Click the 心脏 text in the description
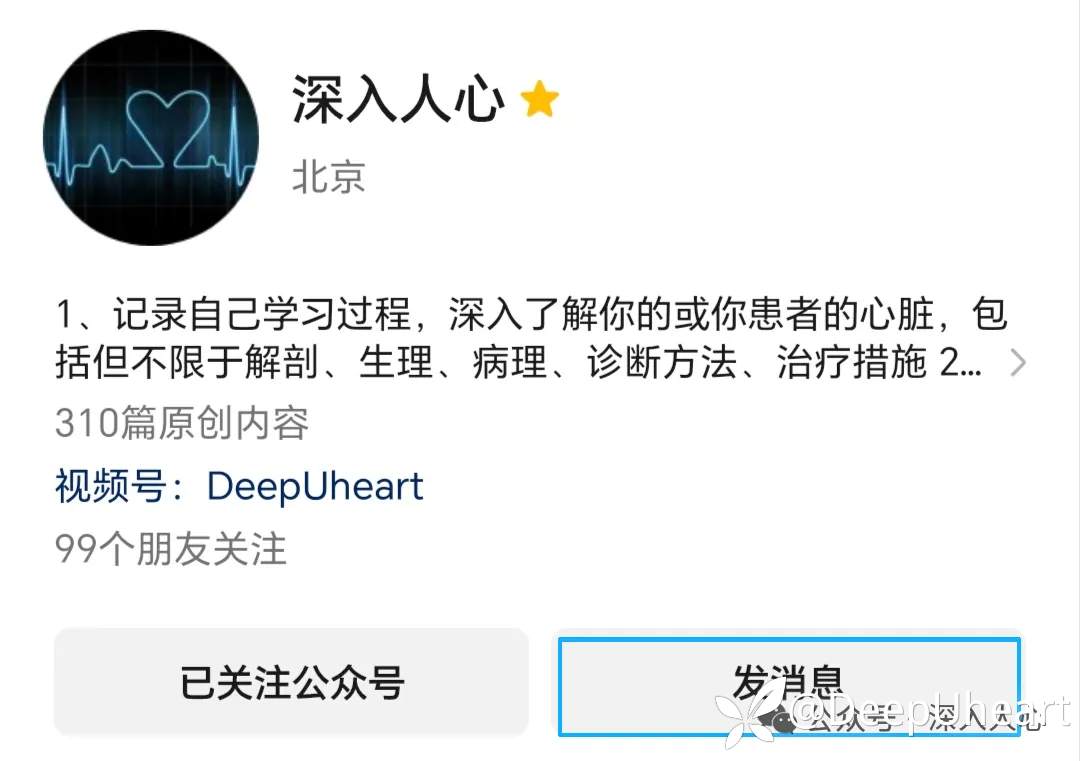 click(897, 313)
